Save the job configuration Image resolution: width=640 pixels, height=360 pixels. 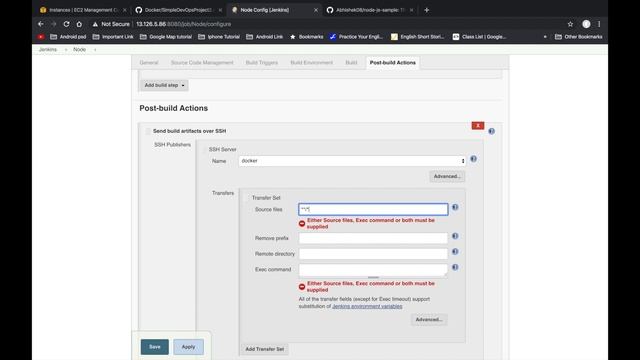pos(155,347)
